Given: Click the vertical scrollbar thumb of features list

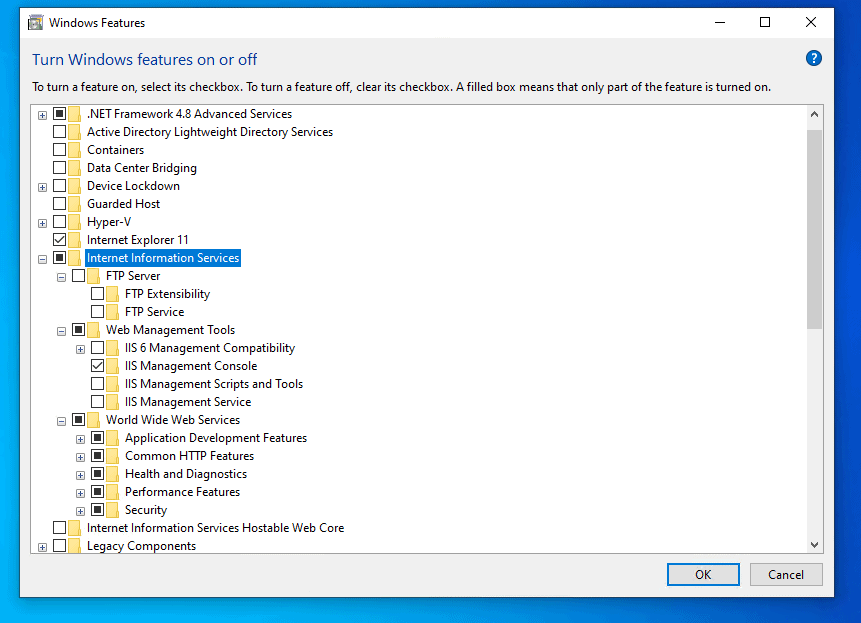Looking at the screenshot, I should click(x=814, y=229).
